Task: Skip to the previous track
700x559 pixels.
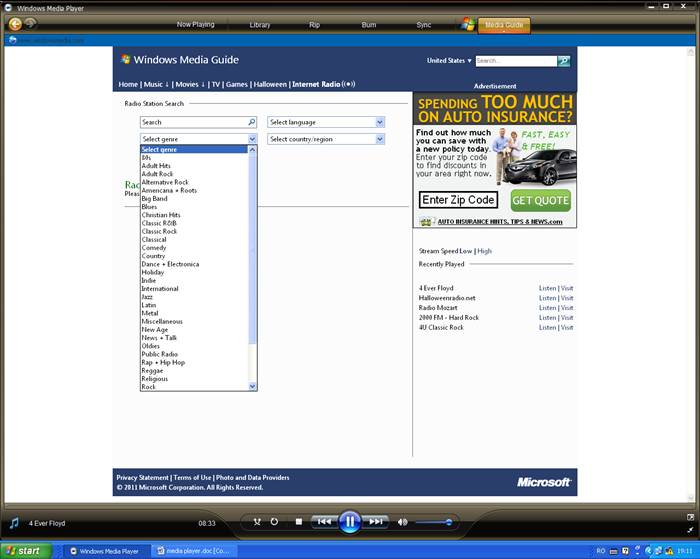Action: (x=325, y=521)
